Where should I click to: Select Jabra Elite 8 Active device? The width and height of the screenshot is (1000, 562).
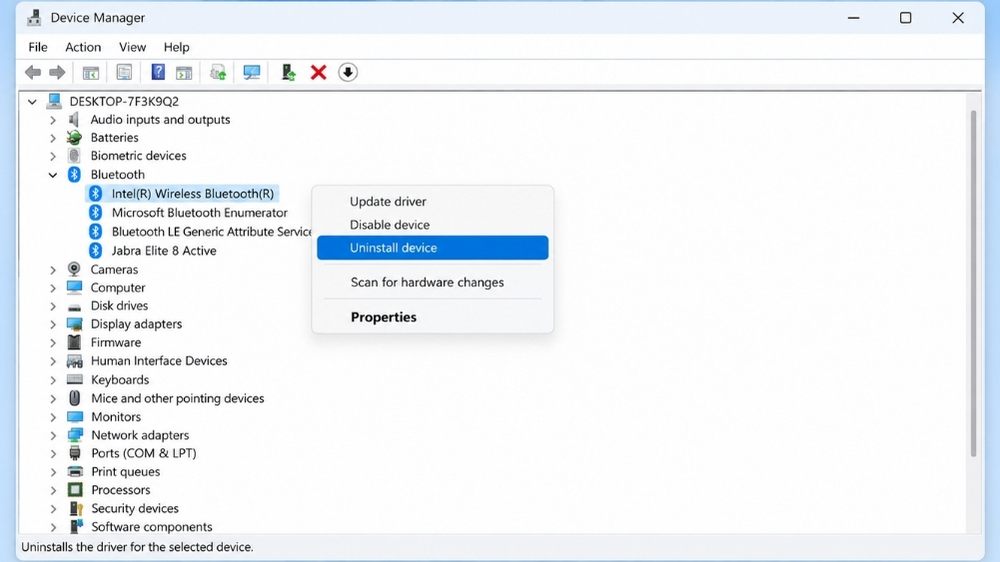pyautogui.click(x=164, y=251)
